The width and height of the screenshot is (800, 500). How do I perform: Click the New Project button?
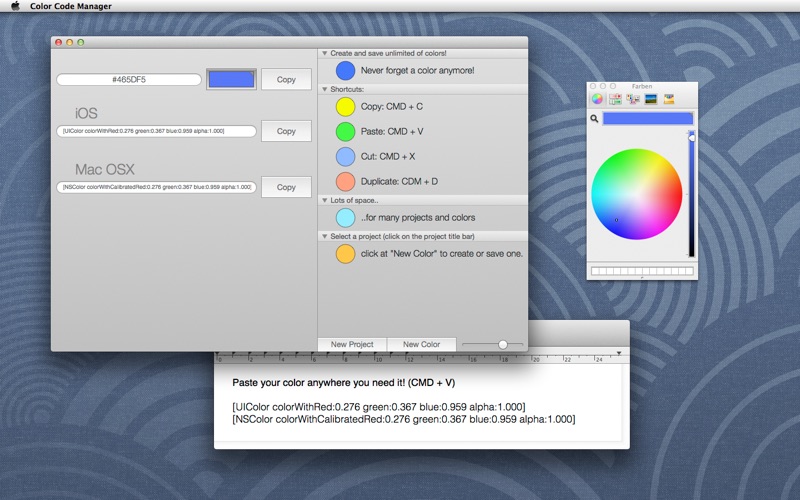pyautogui.click(x=352, y=344)
